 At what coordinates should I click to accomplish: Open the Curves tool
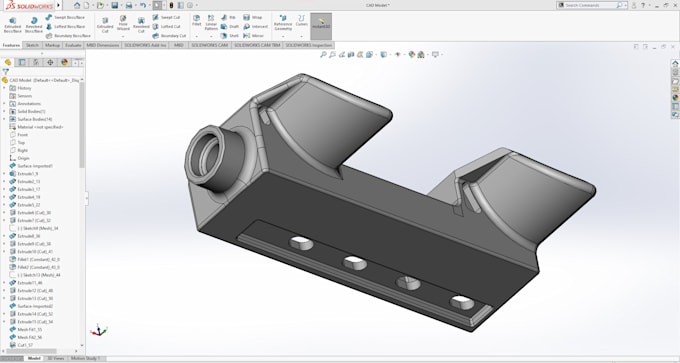pos(302,20)
